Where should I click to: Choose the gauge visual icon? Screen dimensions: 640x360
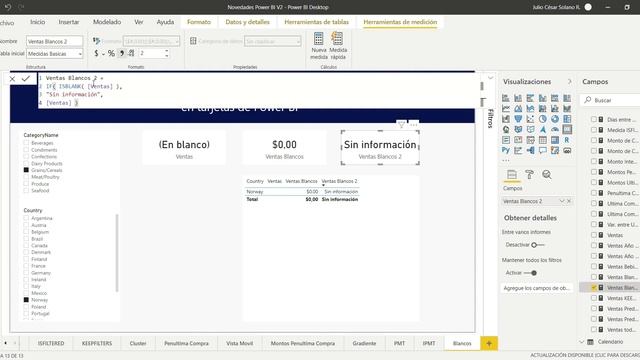pos(555,129)
